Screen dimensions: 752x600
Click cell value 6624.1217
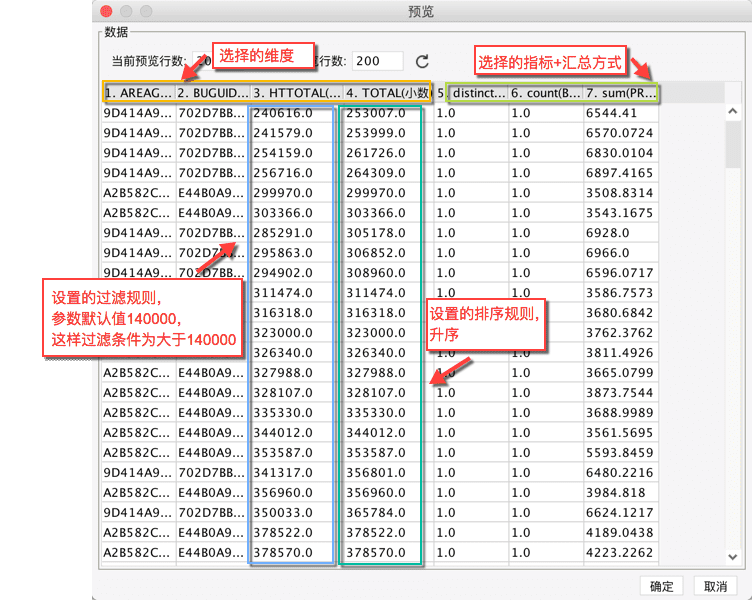tap(619, 513)
